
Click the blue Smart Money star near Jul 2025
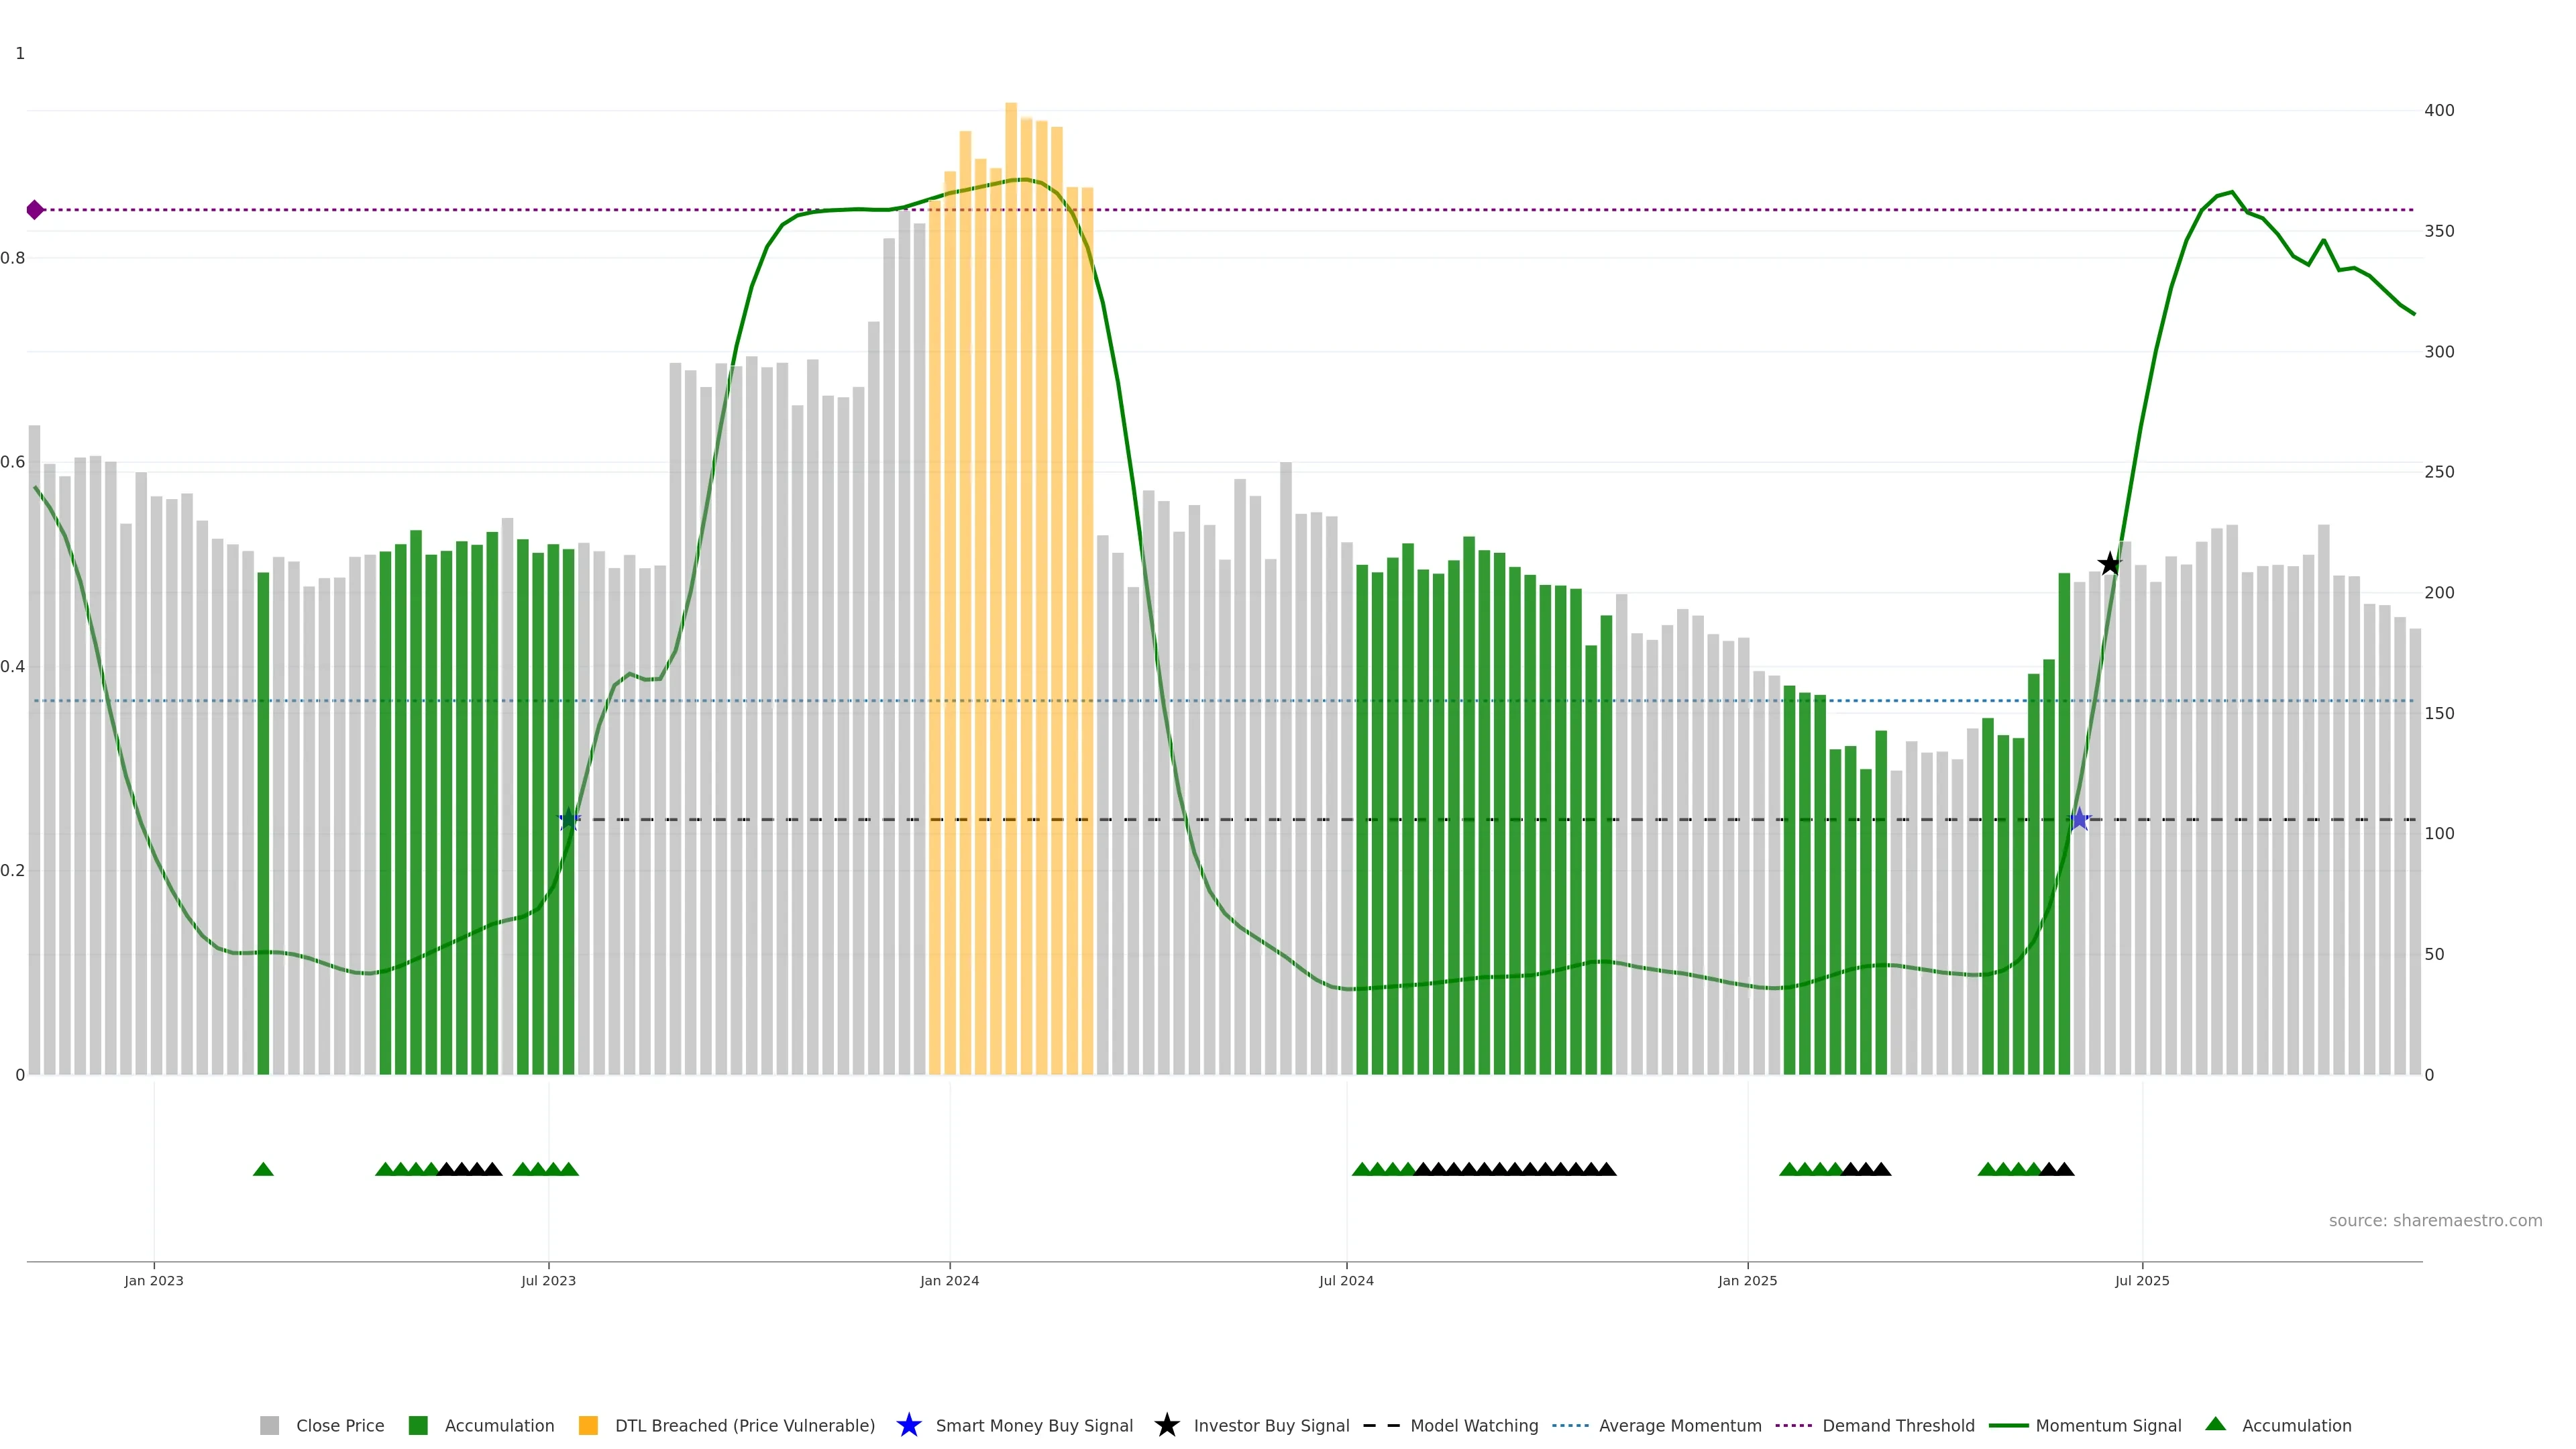[x=2079, y=819]
